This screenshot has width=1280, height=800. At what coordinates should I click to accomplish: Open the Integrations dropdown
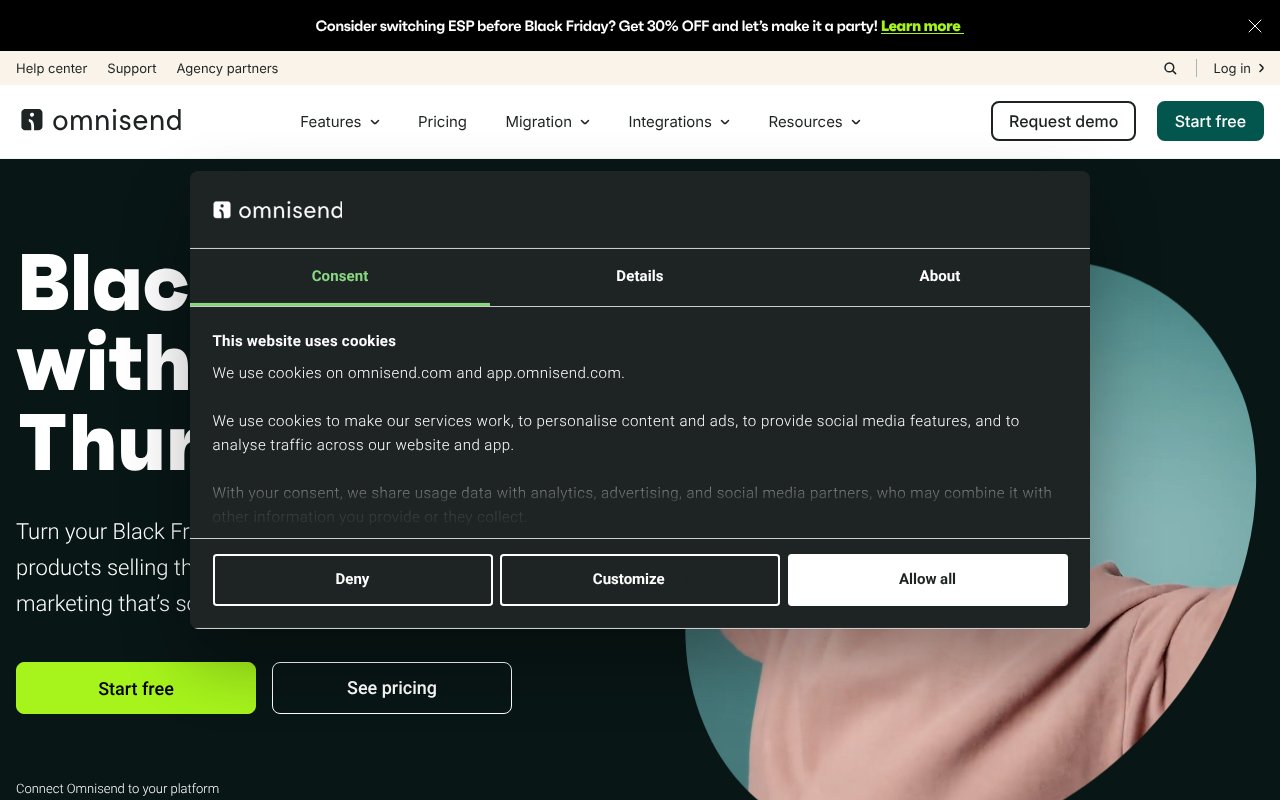678,121
